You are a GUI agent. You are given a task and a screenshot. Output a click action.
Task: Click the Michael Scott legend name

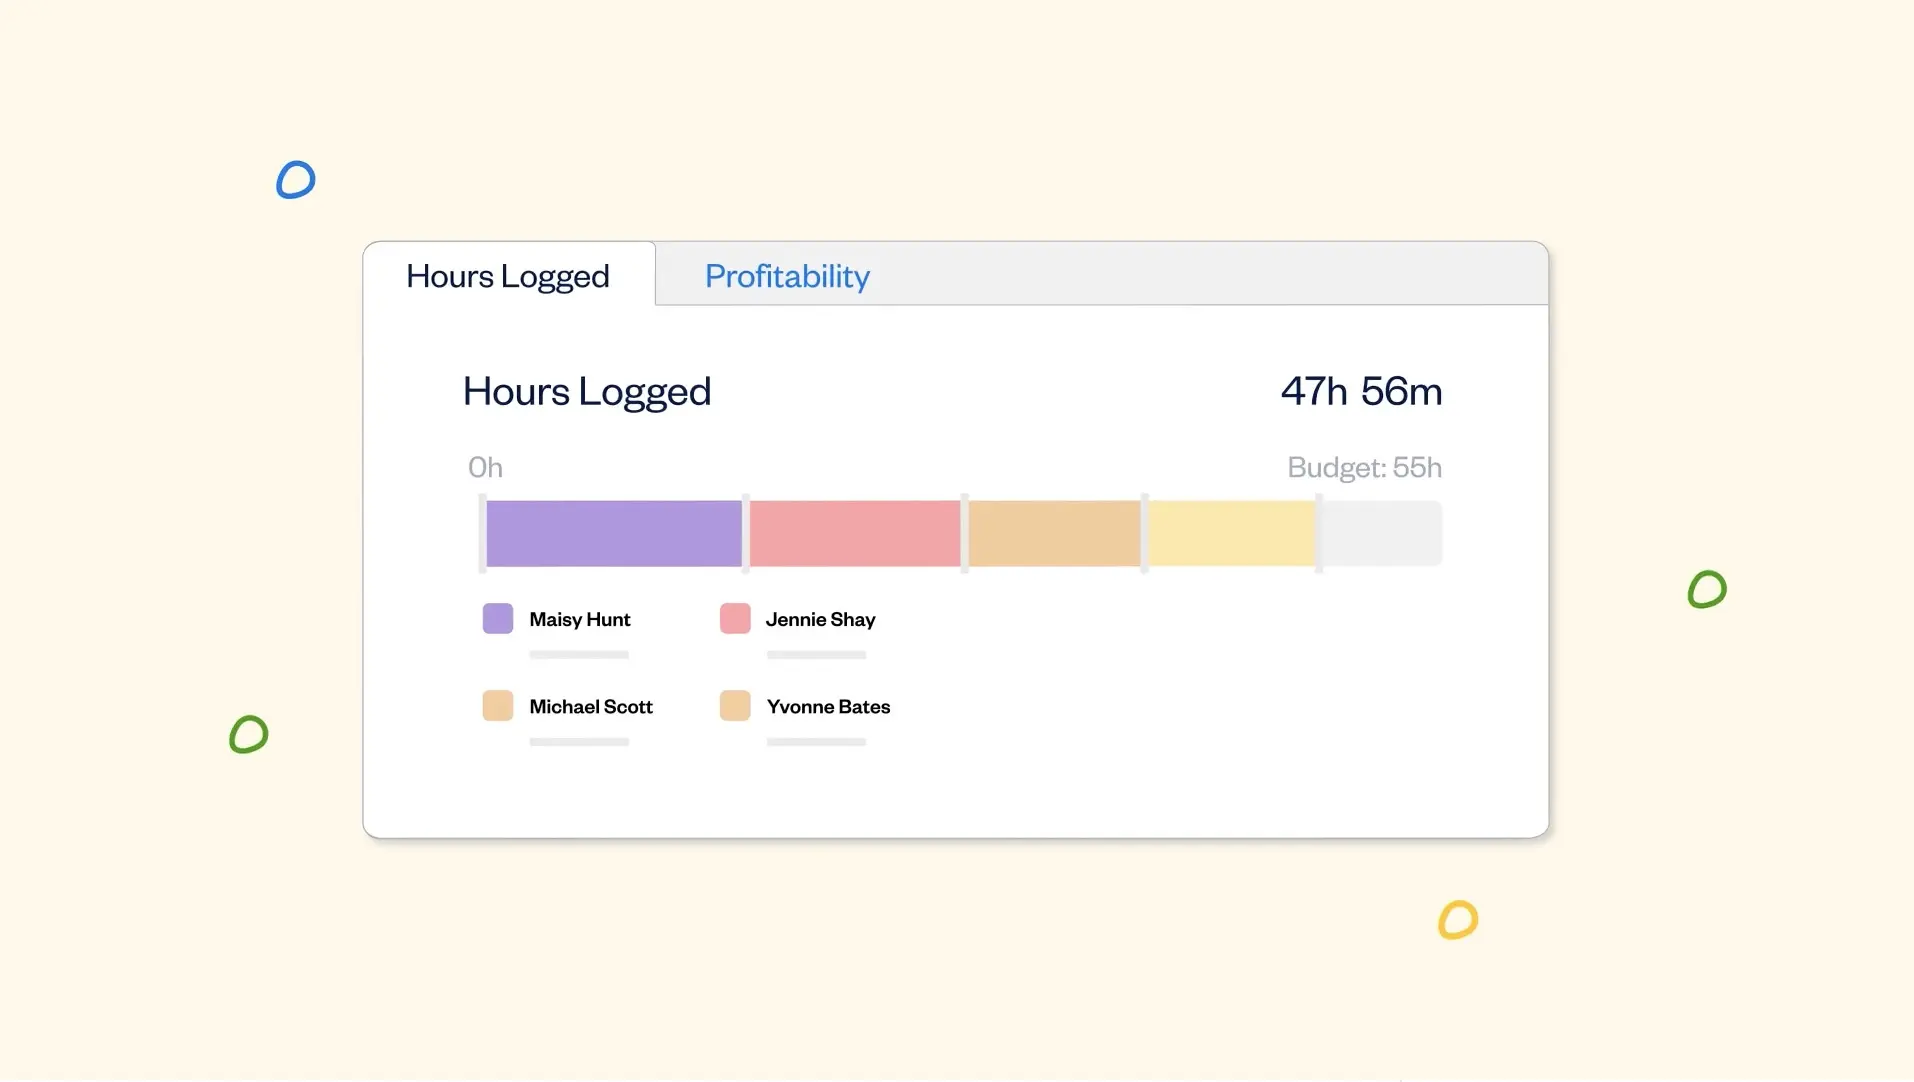pyautogui.click(x=591, y=707)
